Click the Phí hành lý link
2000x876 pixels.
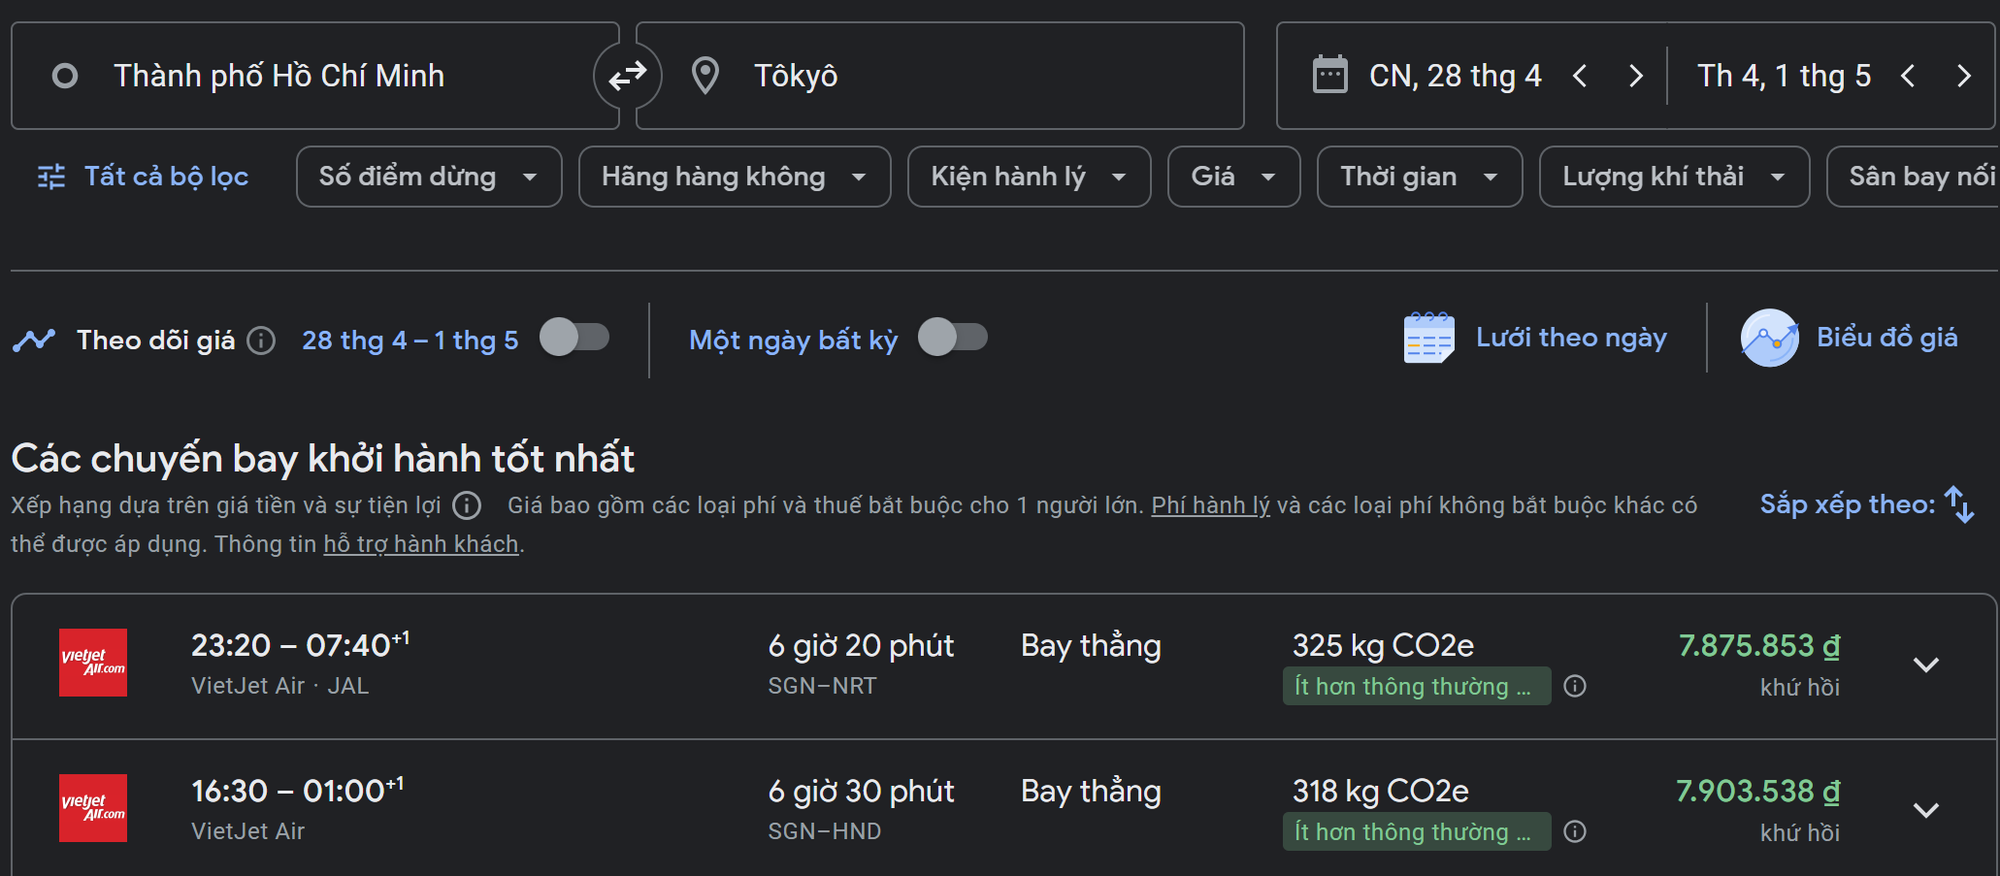point(1210,506)
